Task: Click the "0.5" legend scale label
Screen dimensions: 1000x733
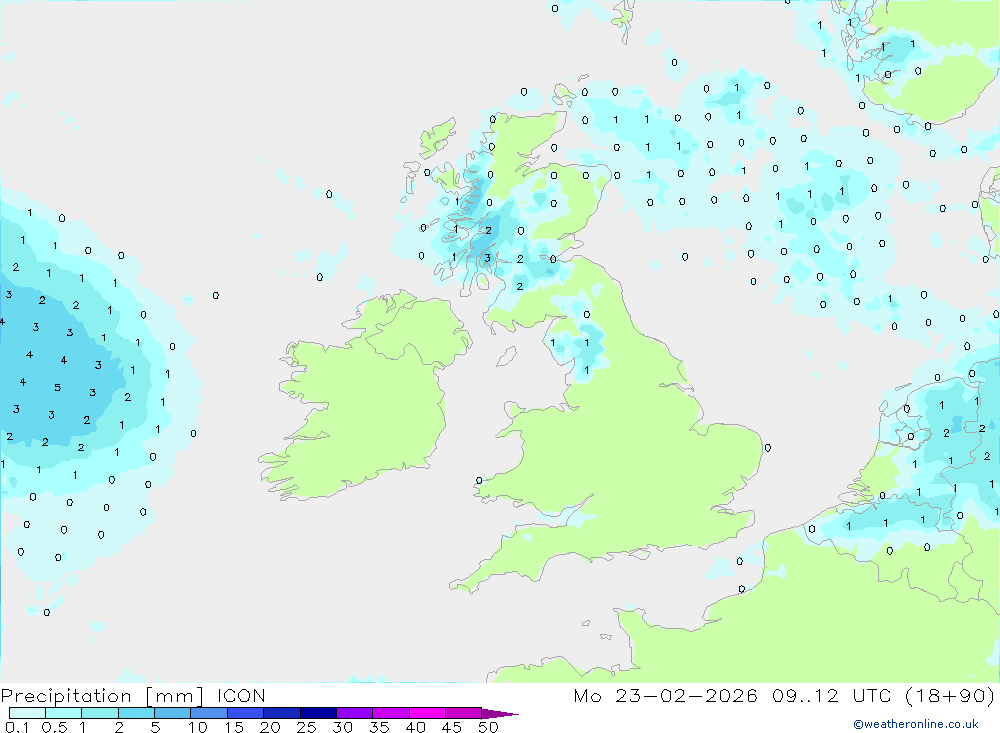Action: pyautogui.click(x=54, y=727)
